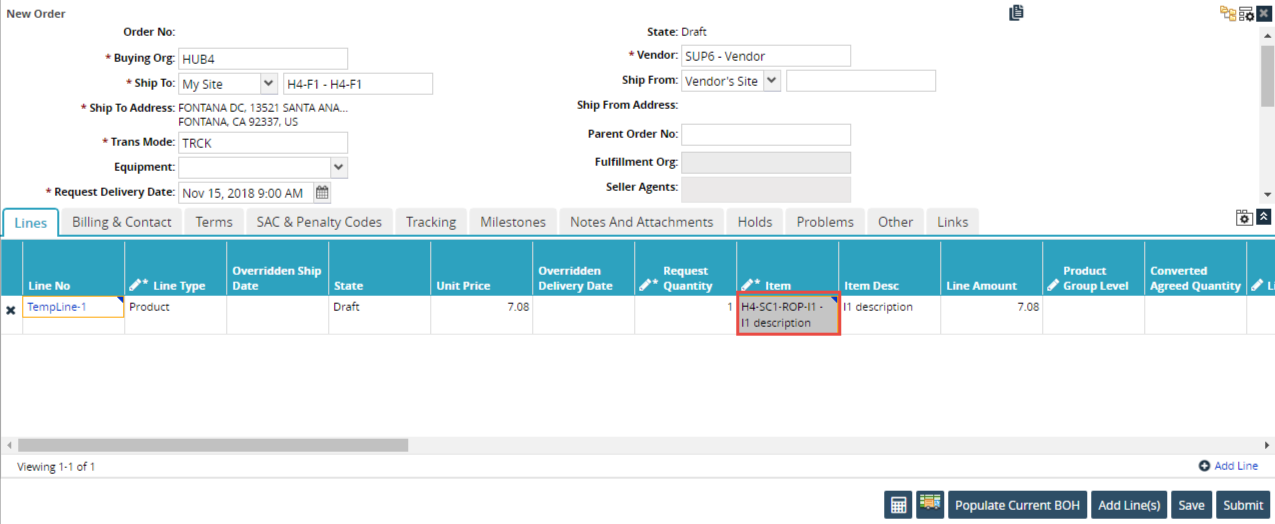Click the Trans Mode field with TRCK

pyautogui.click(x=263, y=143)
